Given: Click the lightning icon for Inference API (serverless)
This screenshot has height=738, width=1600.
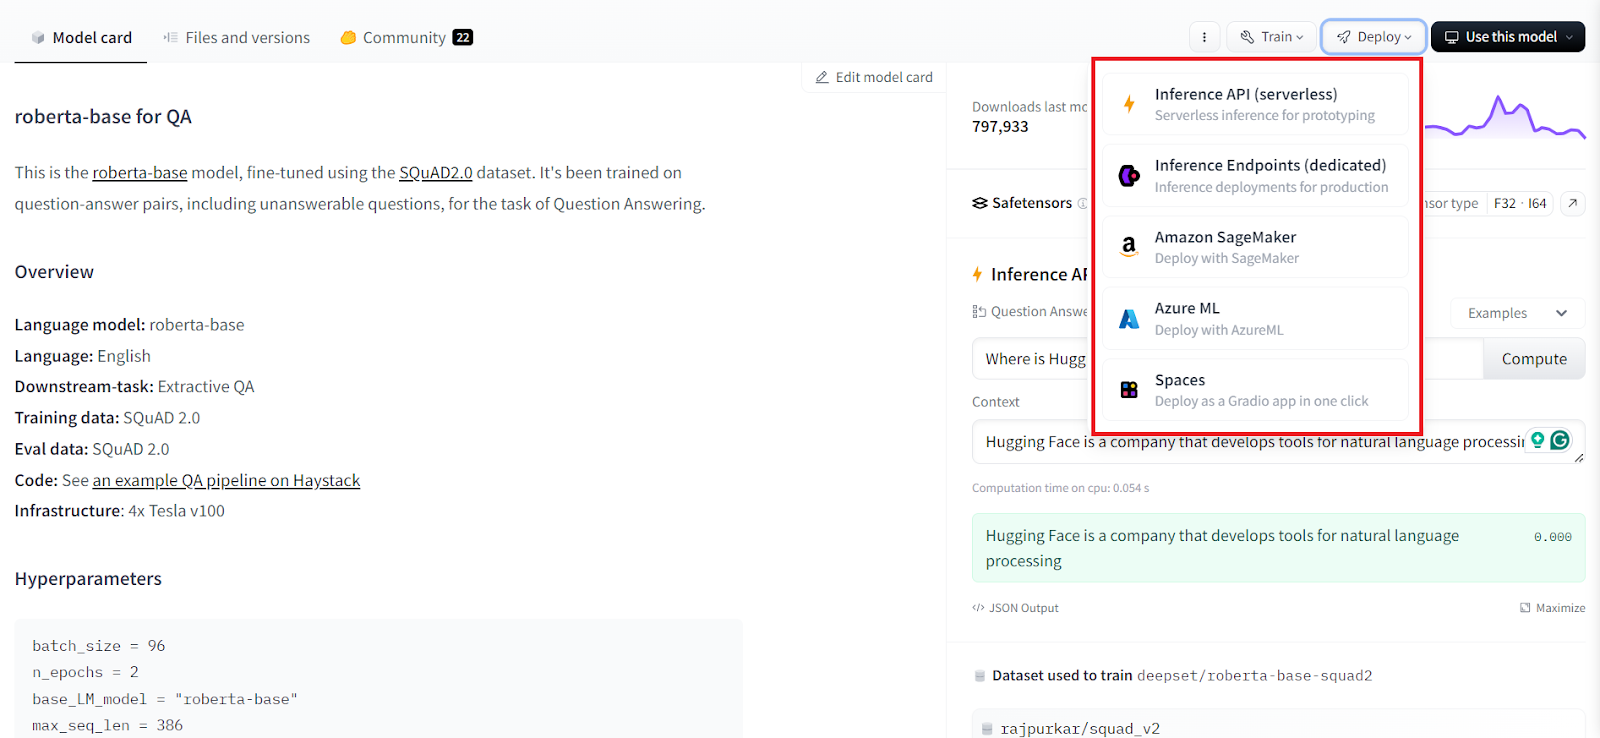Looking at the screenshot, I should click(x=1129, y=104).
